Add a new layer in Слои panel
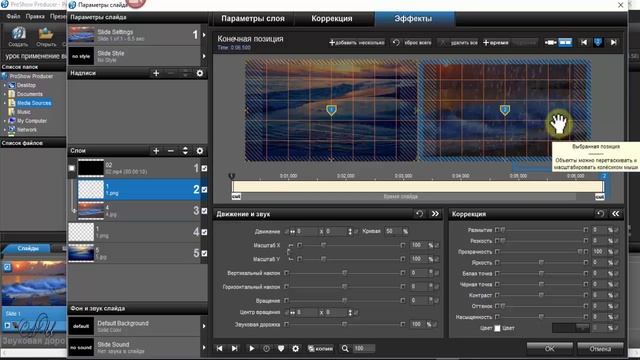Image resolution: width=640 pixels, height=360 pixels. click(156, 151)
